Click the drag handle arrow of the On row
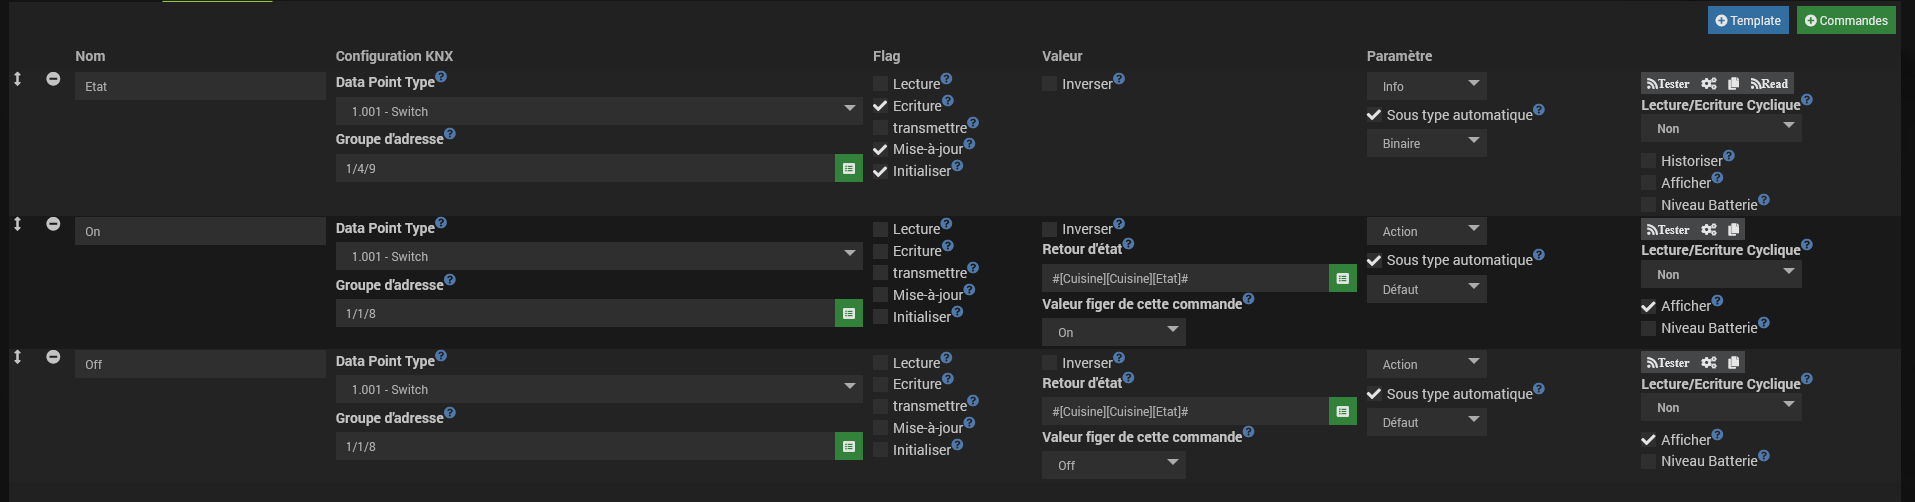This screenshot has width=1915, height=502. click(x=17, y=224)
